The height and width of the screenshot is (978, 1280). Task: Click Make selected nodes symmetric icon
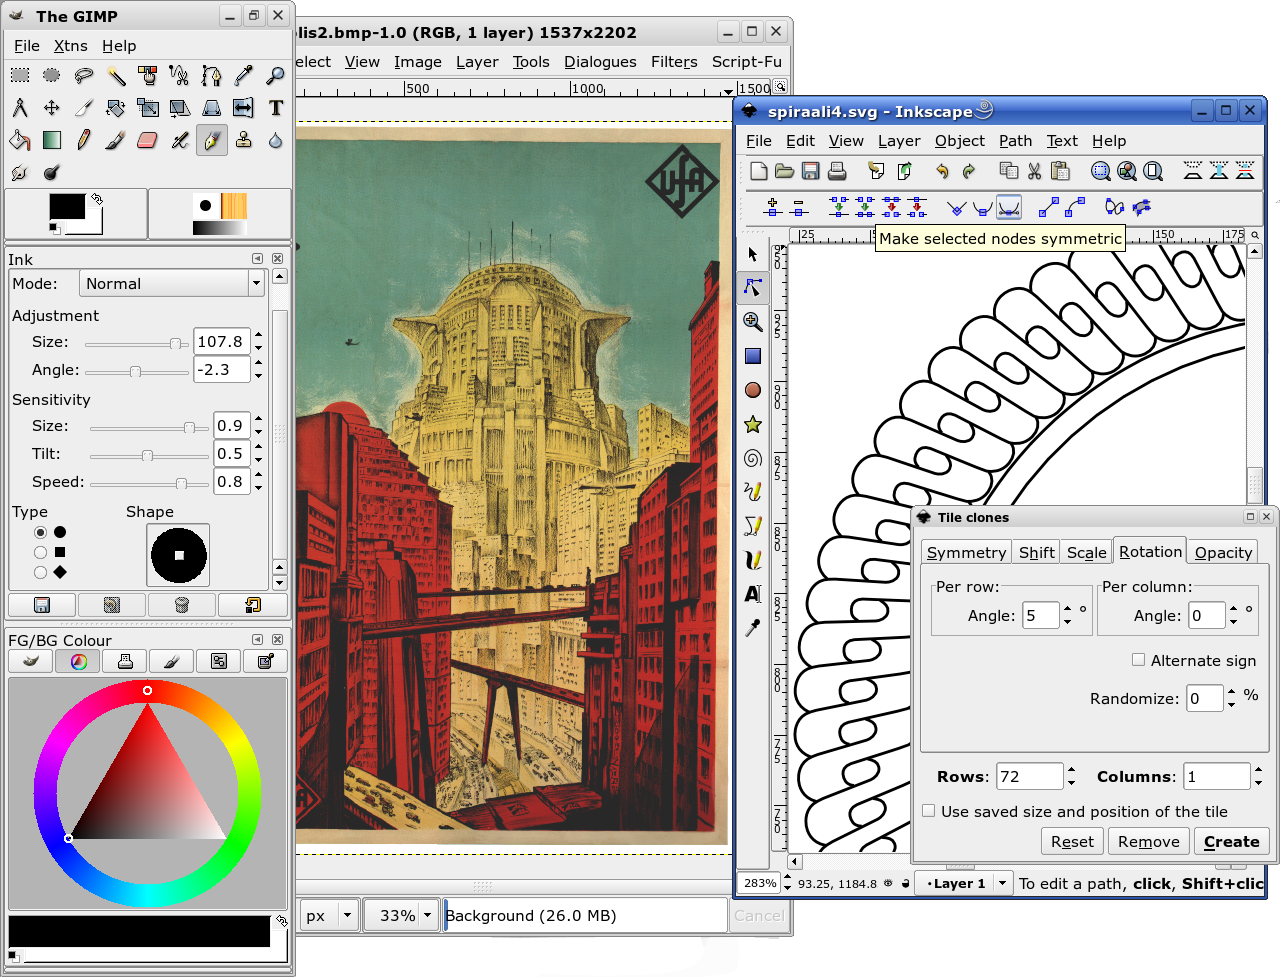pos(1009,207)
